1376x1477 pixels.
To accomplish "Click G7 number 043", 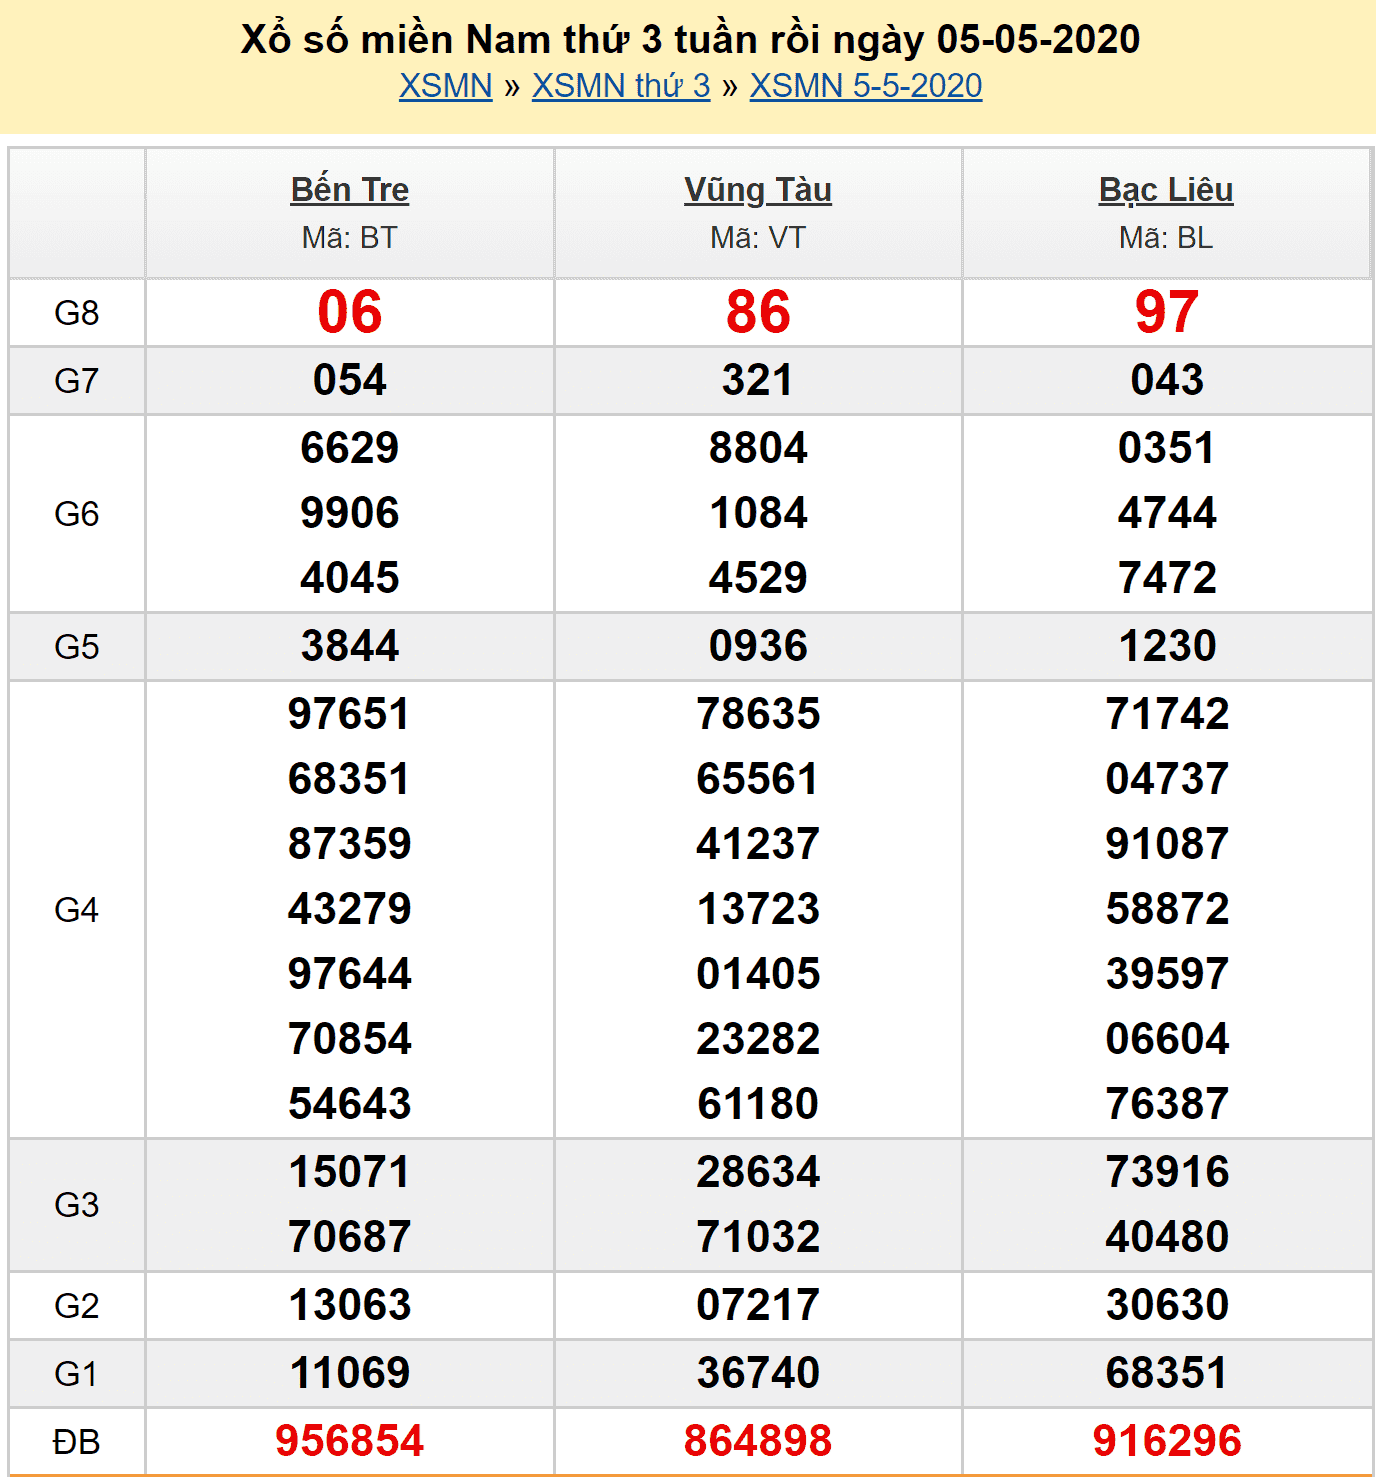I will point(1167,380).
